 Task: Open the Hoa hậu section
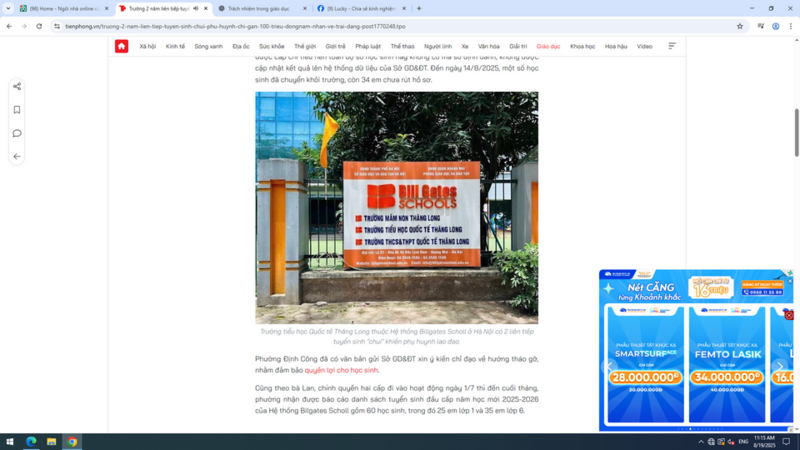click(x=616, y=46)
